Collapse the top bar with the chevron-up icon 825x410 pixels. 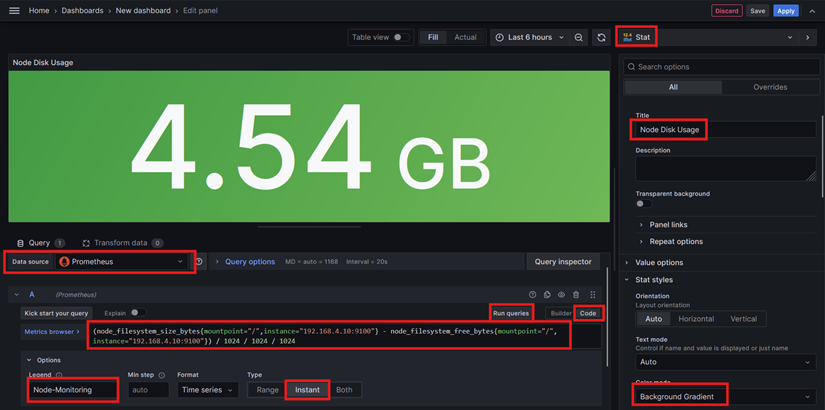click(x=812, y=11)
